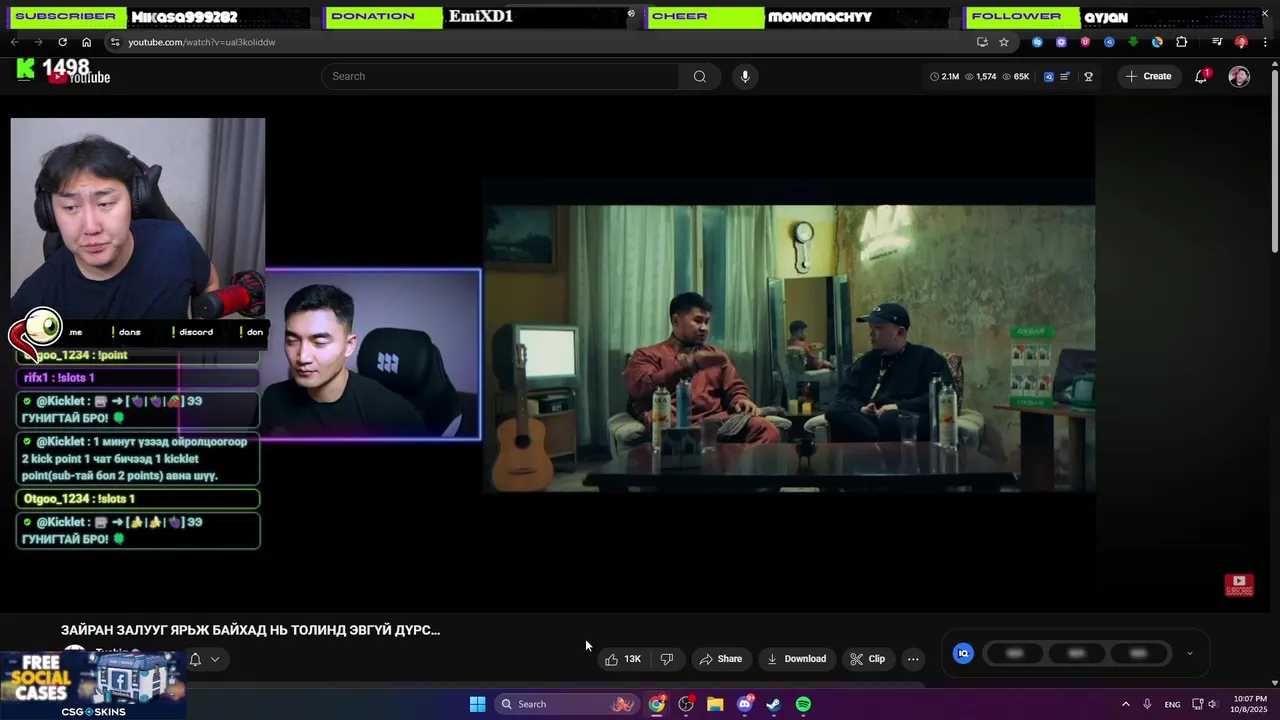Image resolution: width=1280 pixels, height=720 pixels.
Task: Click the Download button
Action: click(797, 659)
